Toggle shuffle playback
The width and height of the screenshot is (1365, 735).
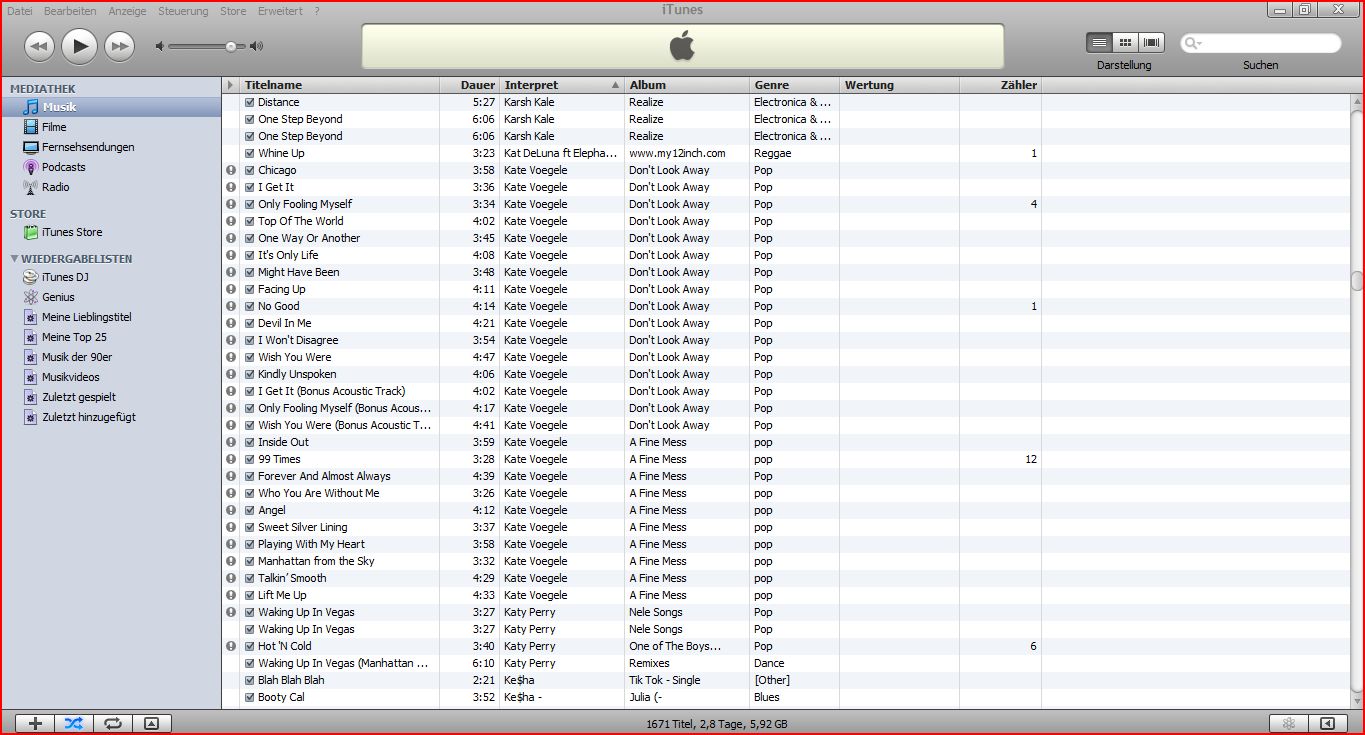click(74, 723)
